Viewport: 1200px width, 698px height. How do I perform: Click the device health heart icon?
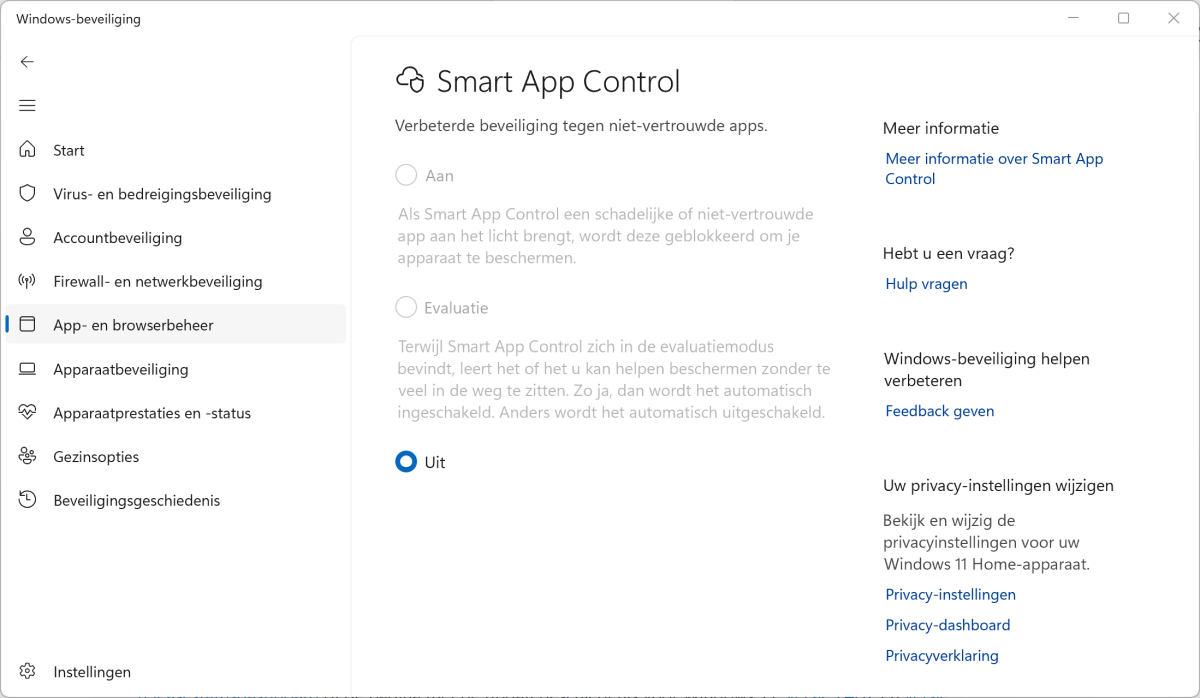[x=28, y=413]
